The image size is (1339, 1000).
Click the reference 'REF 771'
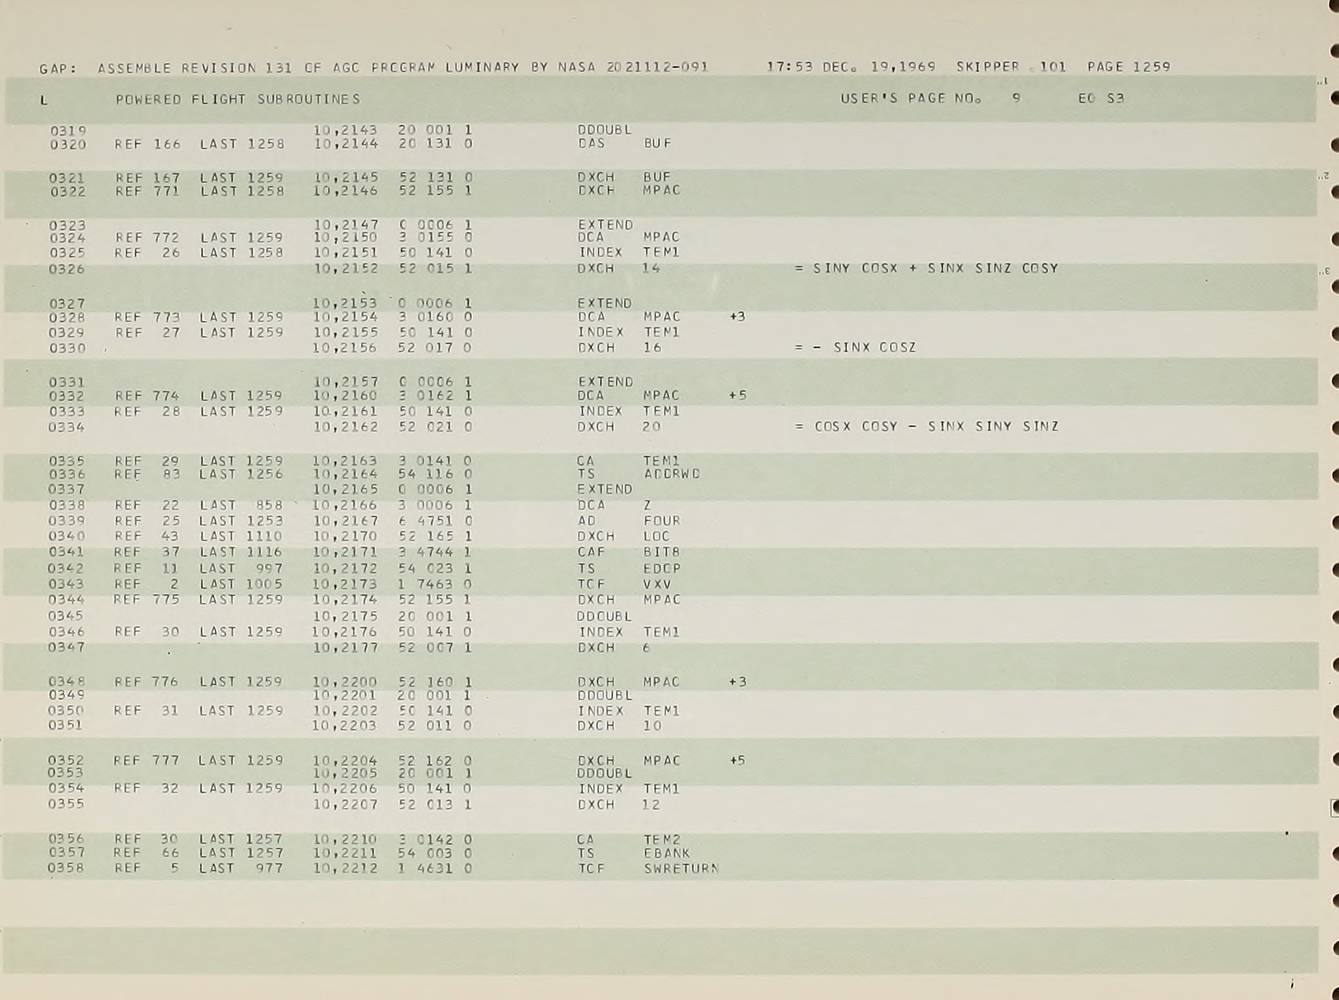(148, 191)
